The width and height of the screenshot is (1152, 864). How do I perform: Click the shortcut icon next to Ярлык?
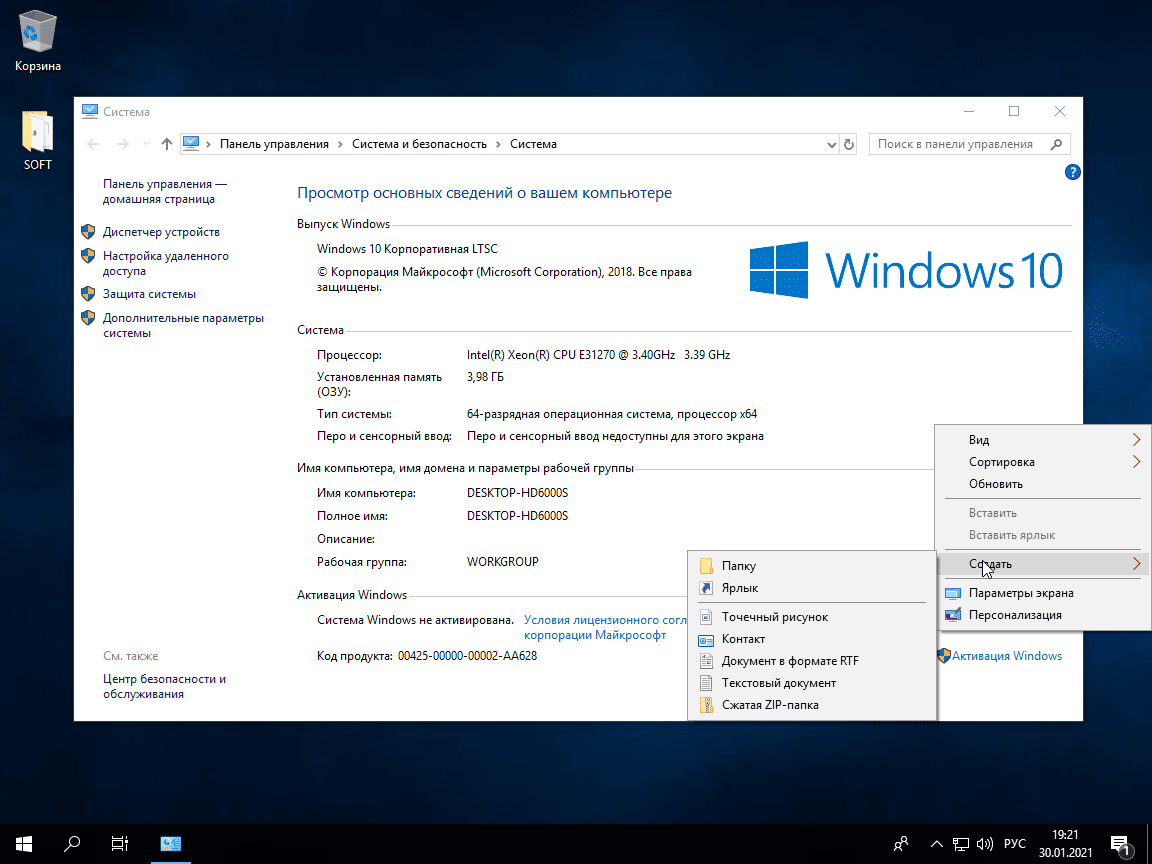point(706,588)
